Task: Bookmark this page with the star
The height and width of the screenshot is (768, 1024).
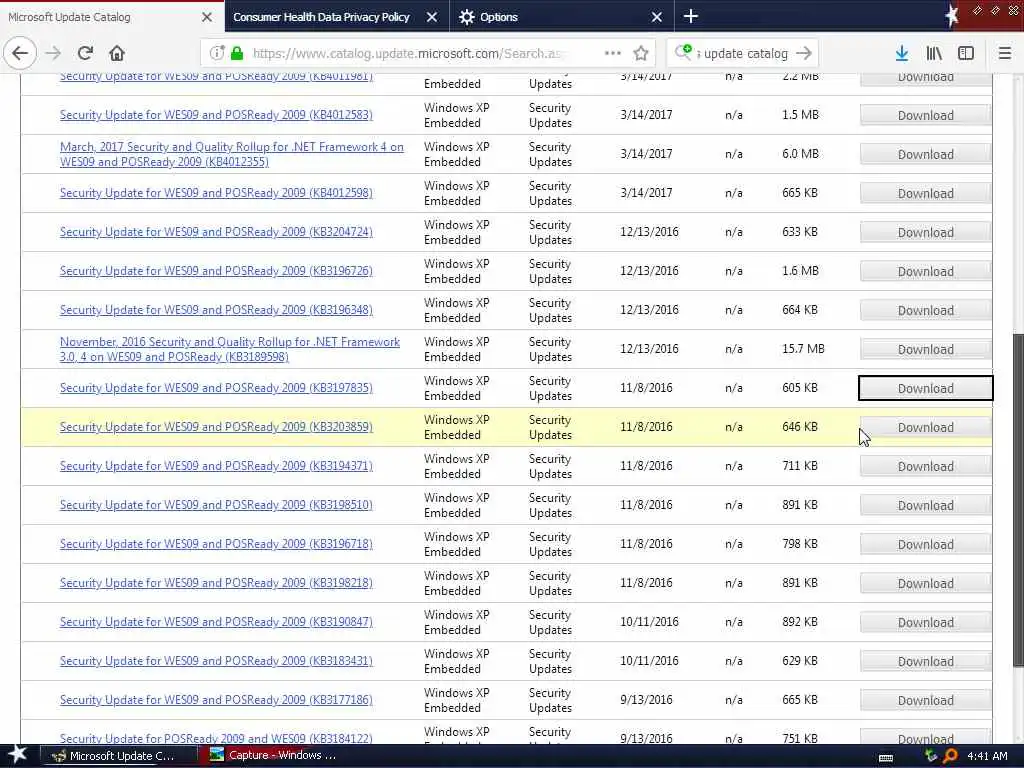Action: point(641,54)
